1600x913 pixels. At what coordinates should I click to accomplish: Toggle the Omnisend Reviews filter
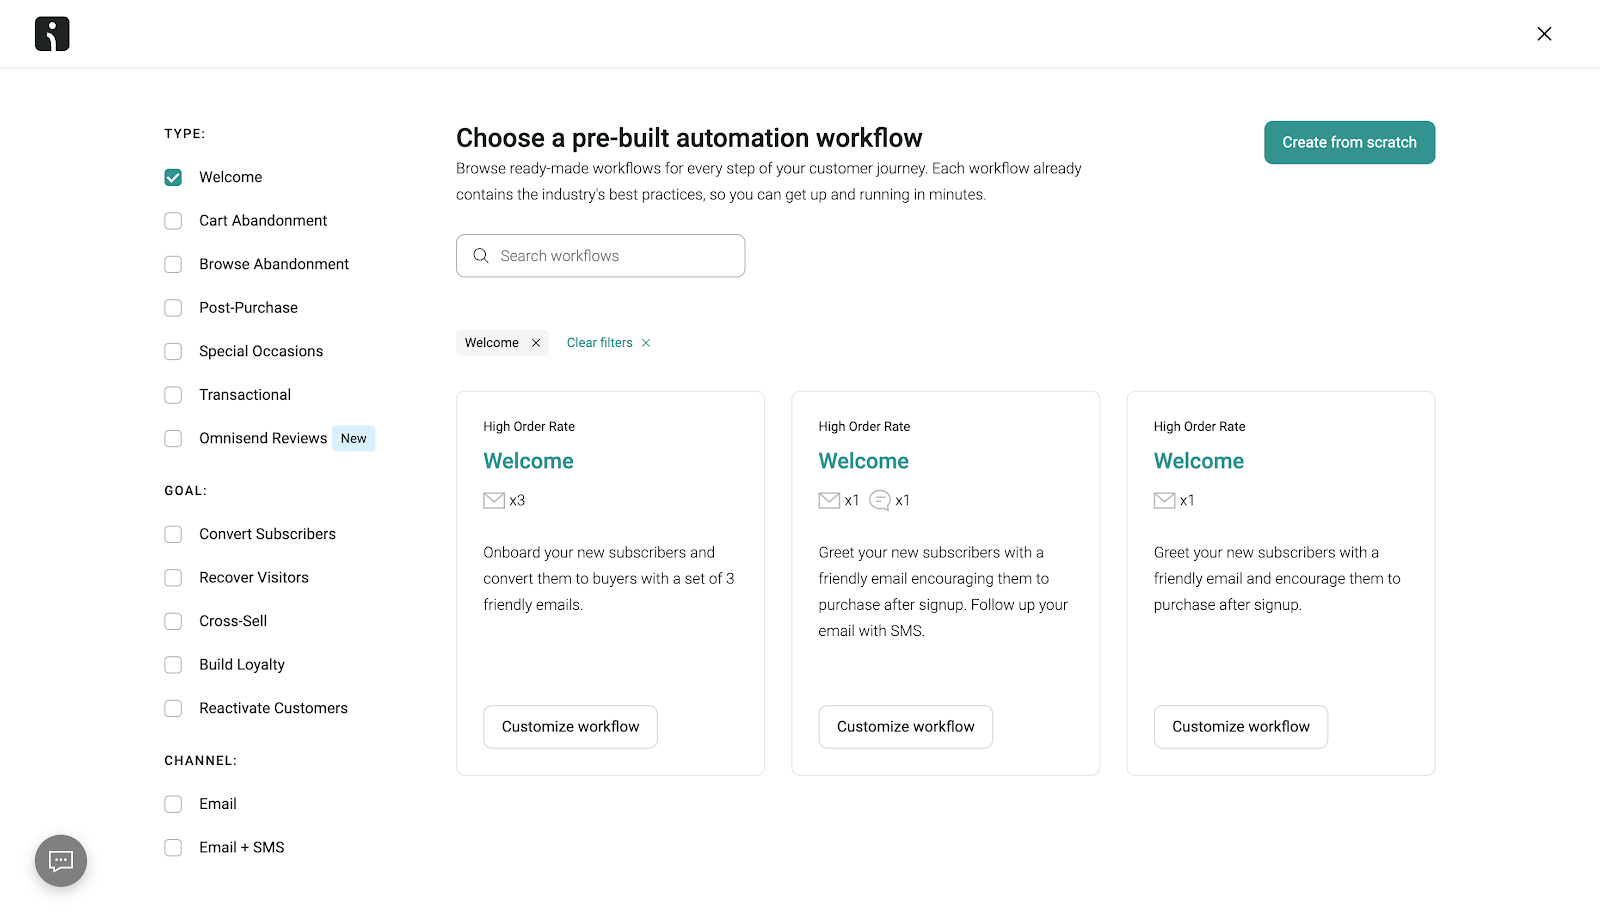(172, 438)
